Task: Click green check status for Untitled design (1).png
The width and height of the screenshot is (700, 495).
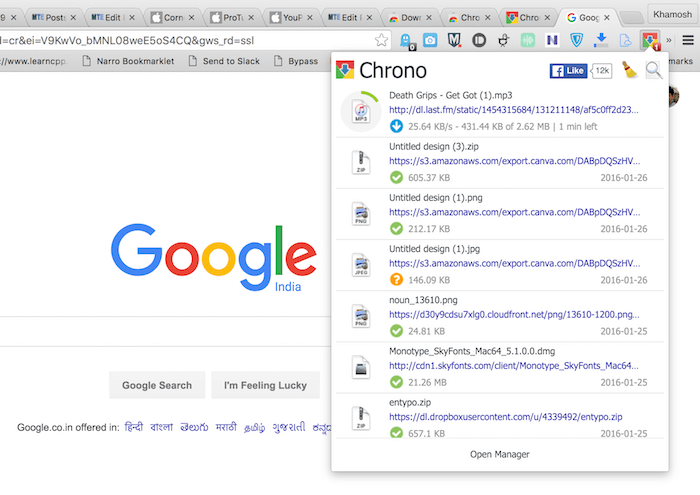Action: click(396, 229)
